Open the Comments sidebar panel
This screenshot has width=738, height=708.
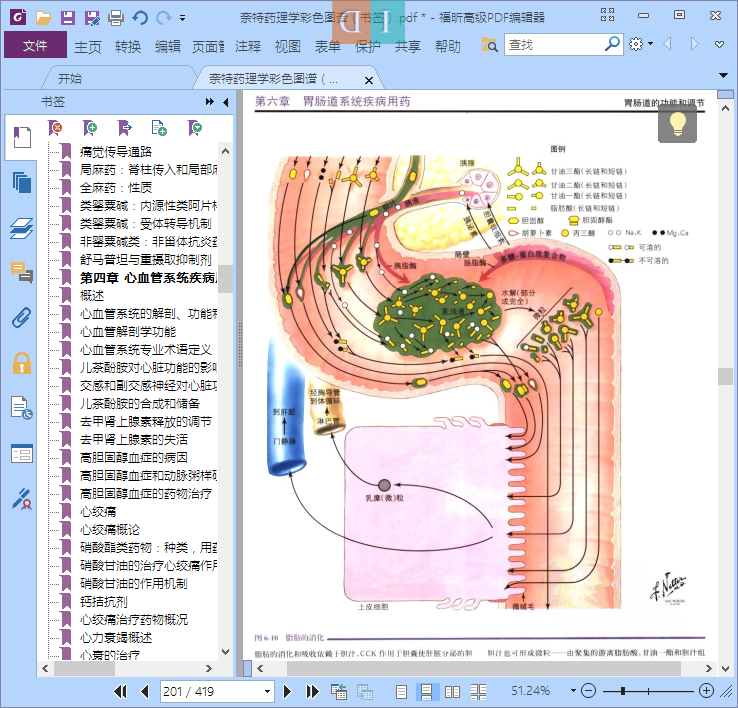click(x=22, y=273)
